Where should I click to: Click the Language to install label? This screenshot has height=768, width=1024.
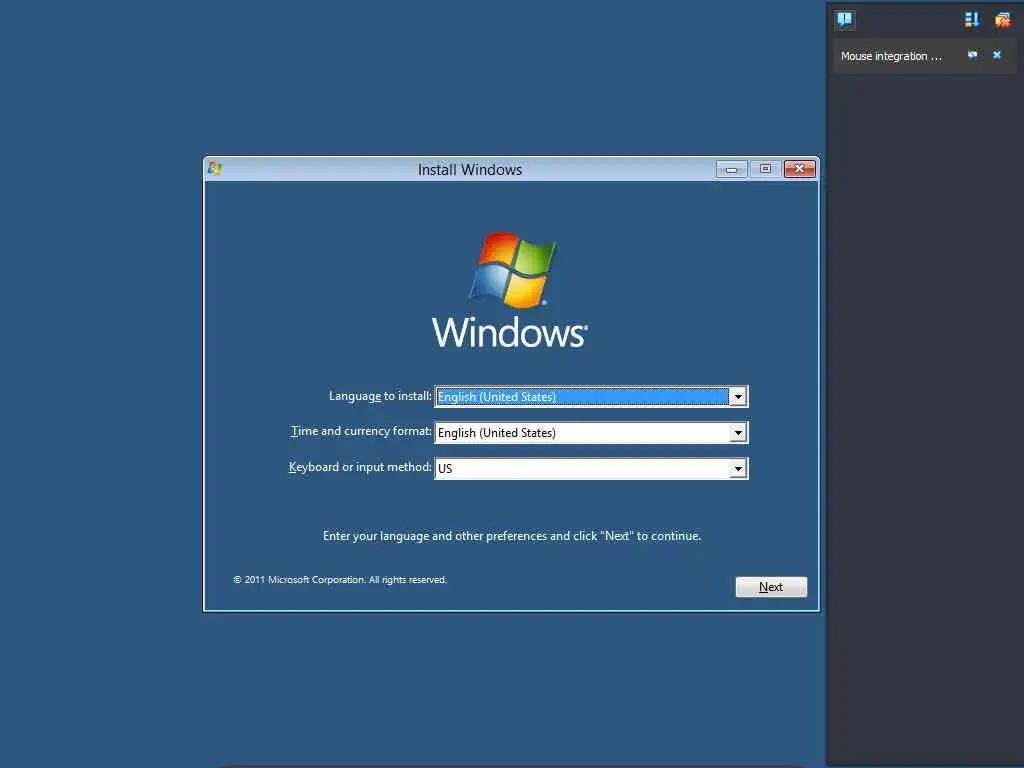point(380,396)
